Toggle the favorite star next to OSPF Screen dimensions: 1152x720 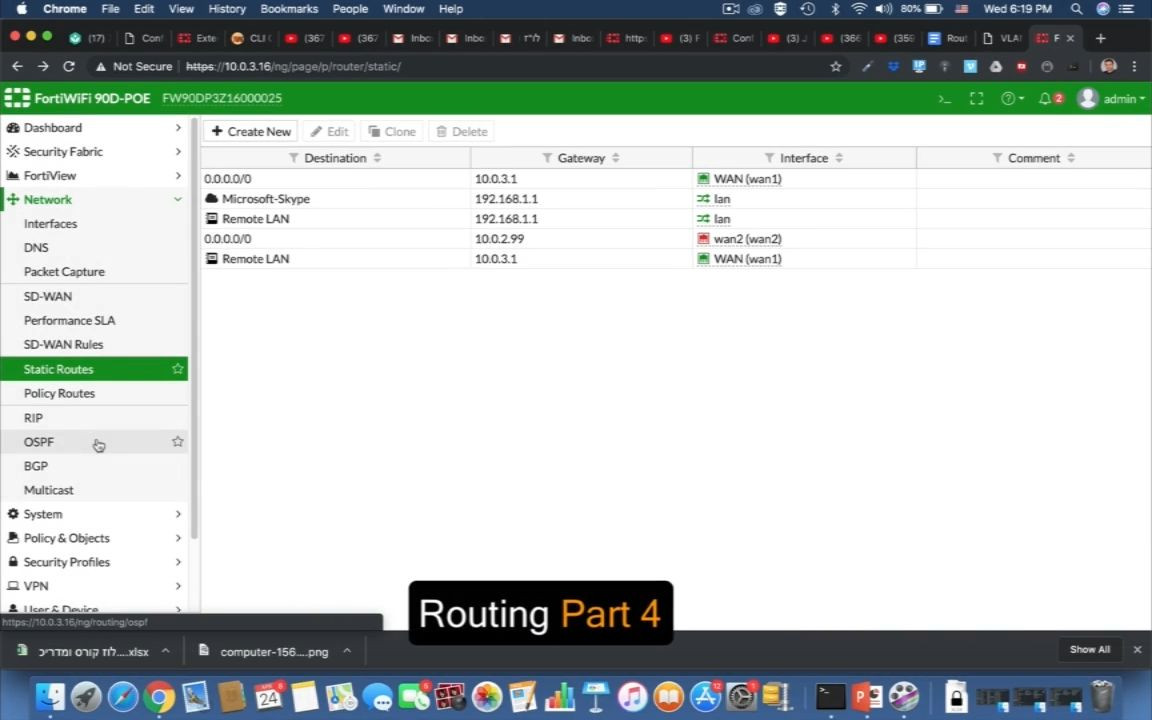pyautogui.click(x=177, y=441)
